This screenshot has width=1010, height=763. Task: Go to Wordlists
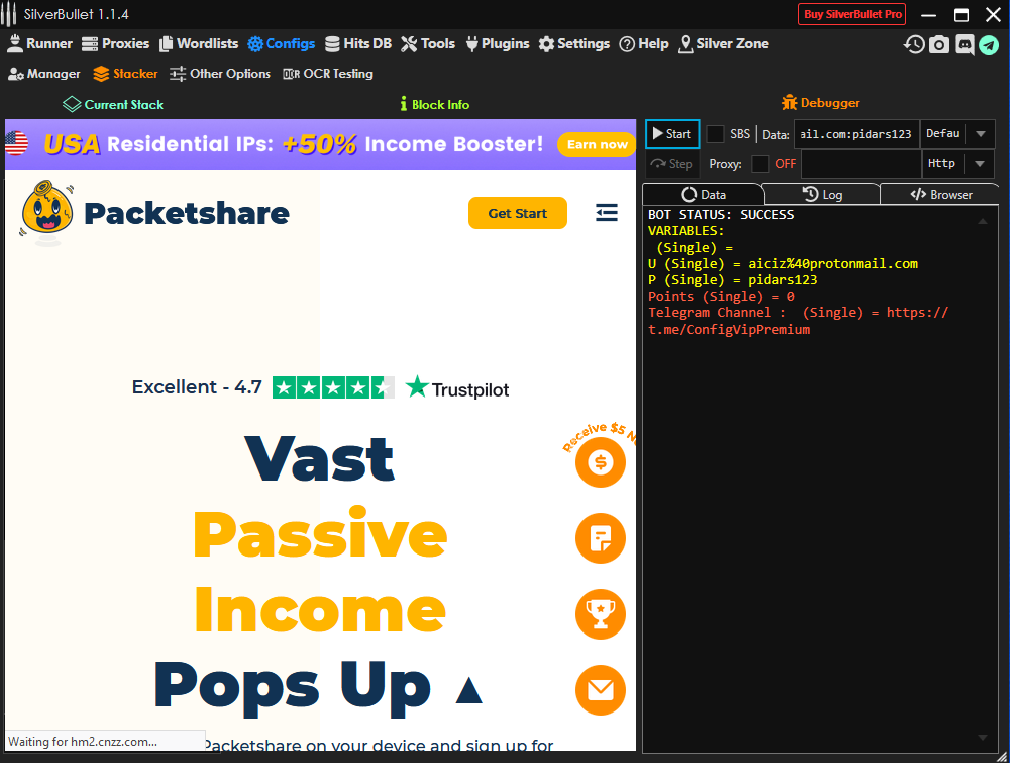pyautogui.click(x=199, y=44)
